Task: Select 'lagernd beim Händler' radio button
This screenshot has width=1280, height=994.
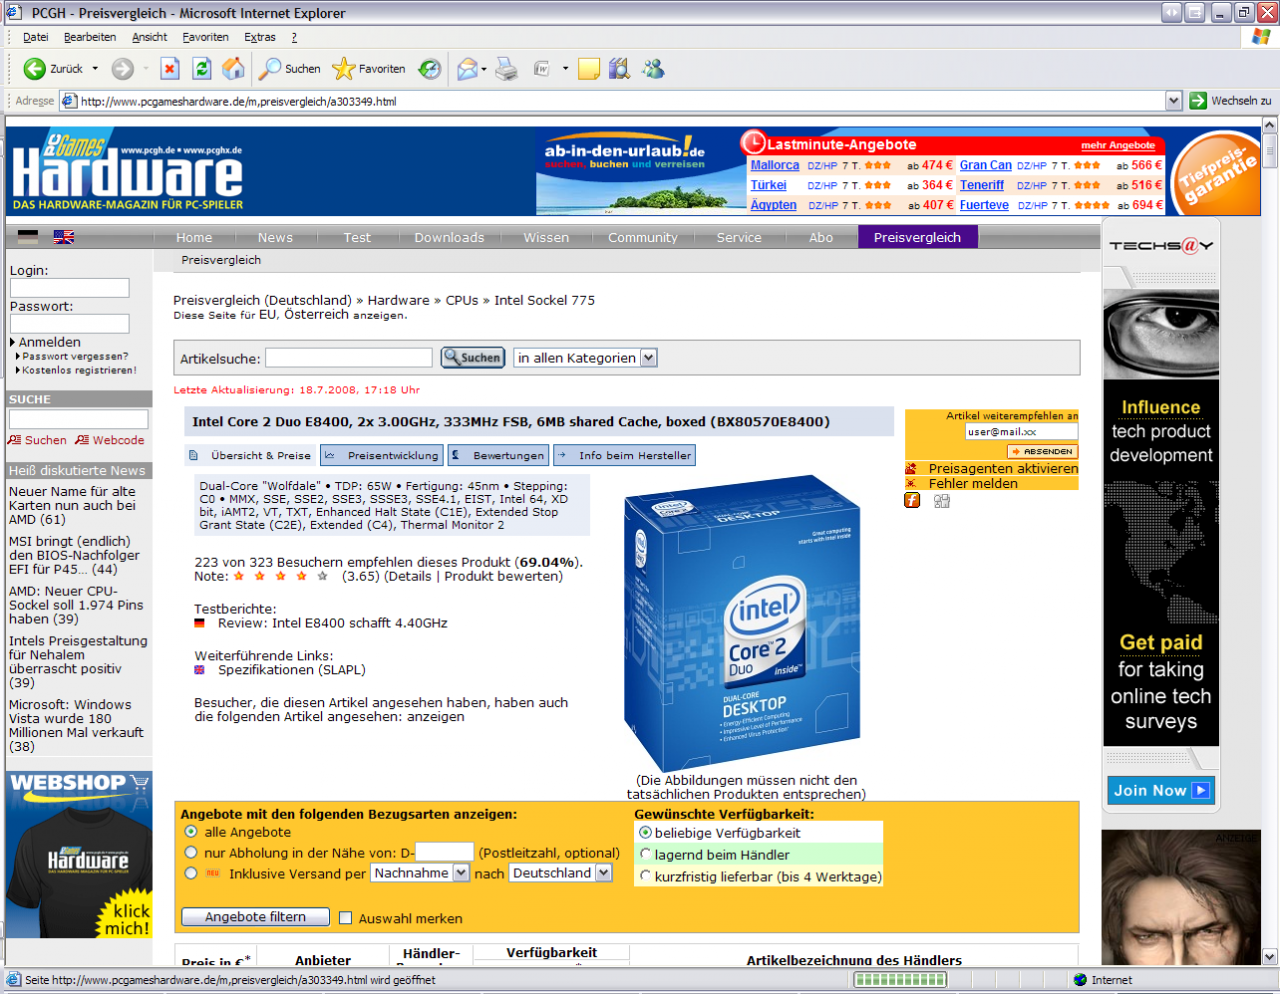Action: [645, 854]
